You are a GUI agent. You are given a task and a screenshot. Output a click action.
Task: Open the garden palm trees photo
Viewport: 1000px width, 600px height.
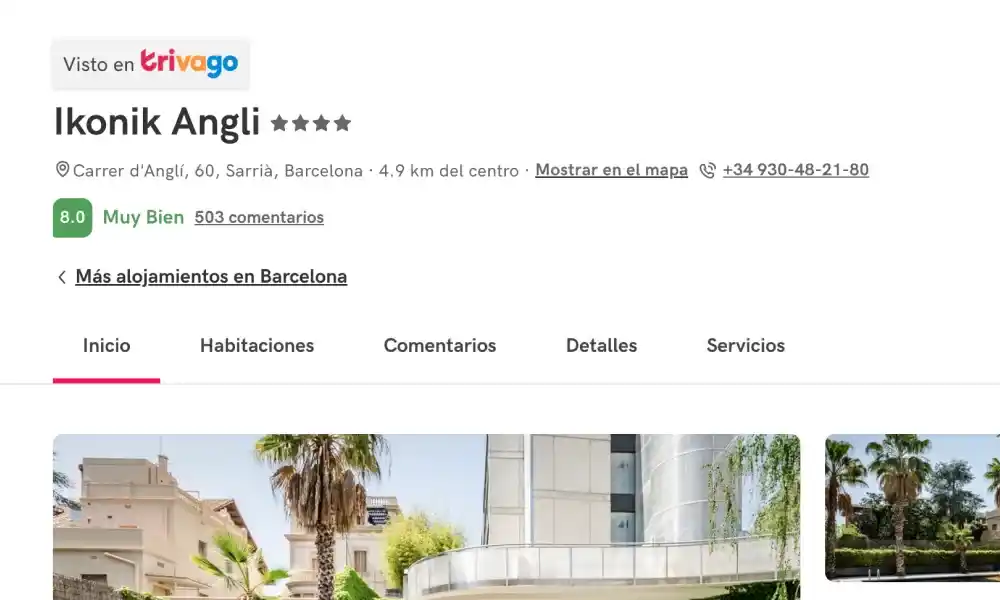click(x=912, y=508)
